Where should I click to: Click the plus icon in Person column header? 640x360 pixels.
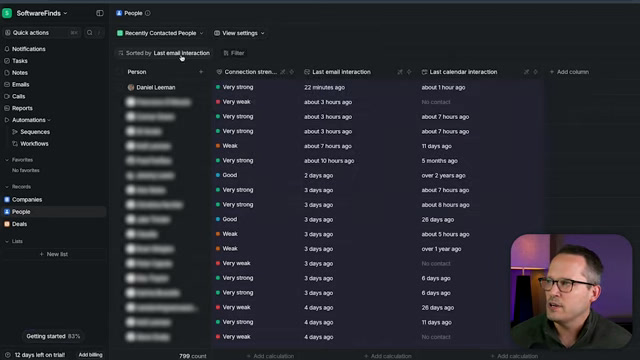[x=201, y=72]
